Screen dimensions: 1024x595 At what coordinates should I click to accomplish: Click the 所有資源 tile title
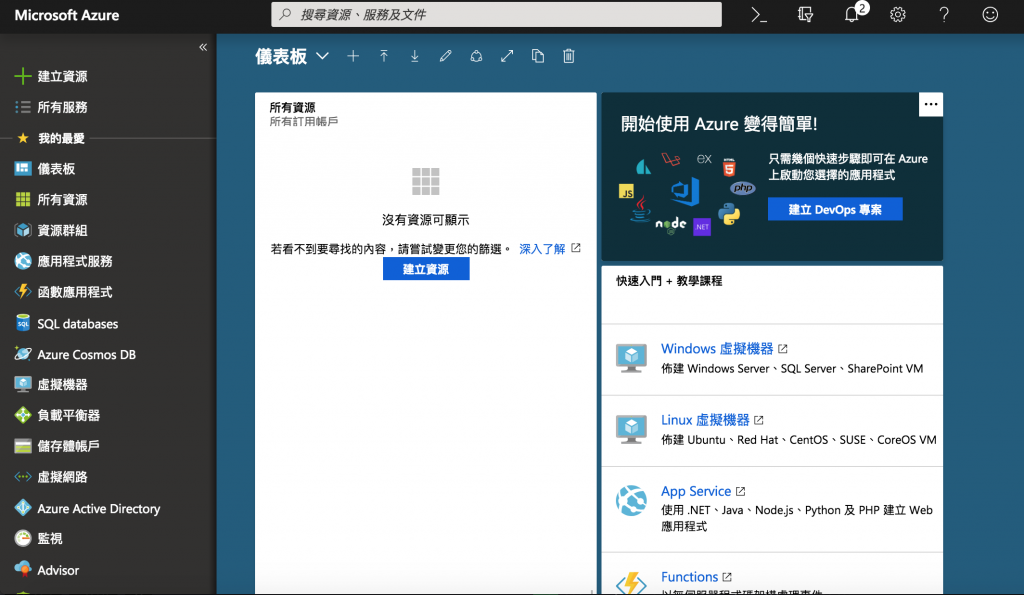click(293, 107)
